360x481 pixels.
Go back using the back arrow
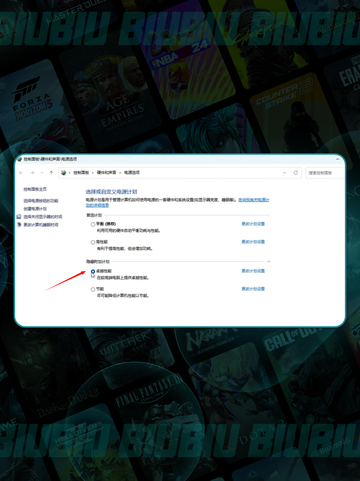[x=21, y=173]
